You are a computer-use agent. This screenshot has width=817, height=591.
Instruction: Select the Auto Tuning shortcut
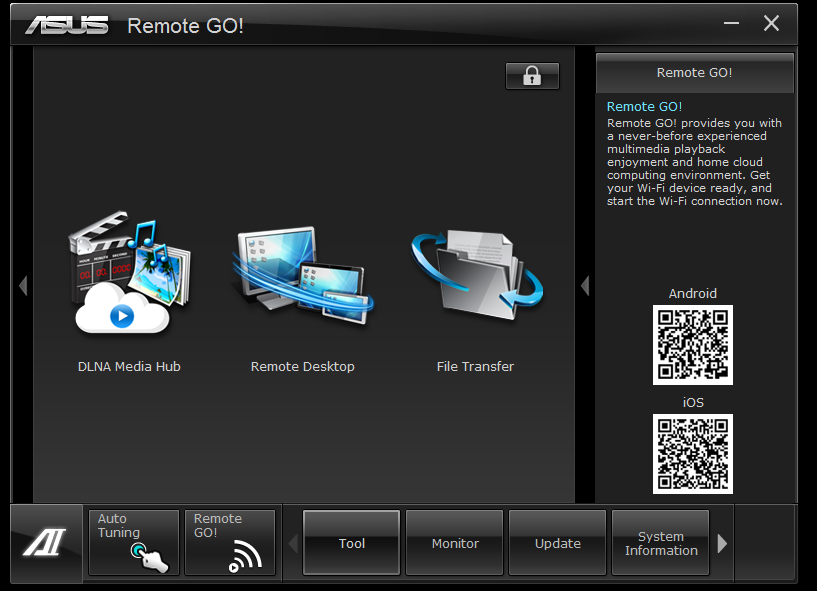point(133,543)
